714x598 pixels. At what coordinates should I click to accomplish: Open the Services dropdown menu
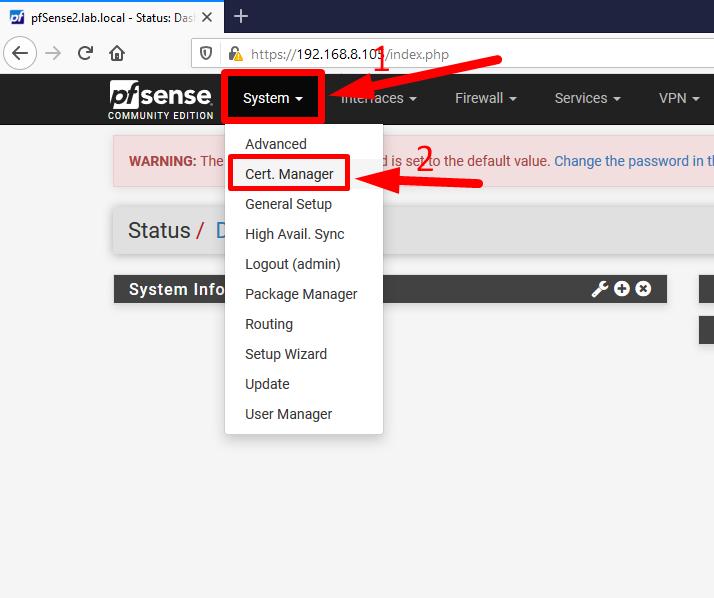[x=587, y=98]
